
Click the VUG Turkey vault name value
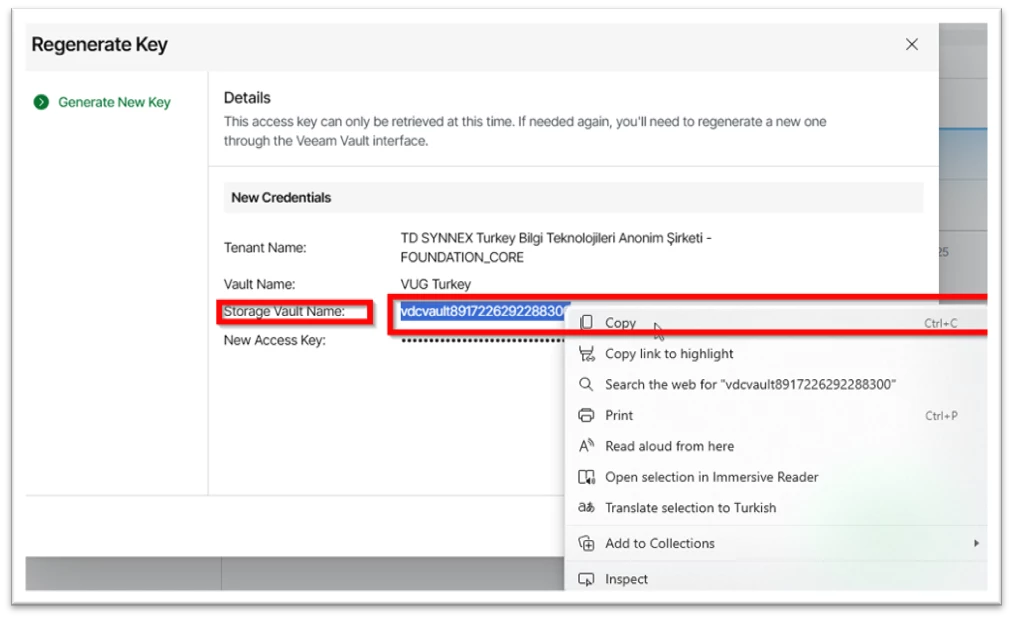point(435,284)
